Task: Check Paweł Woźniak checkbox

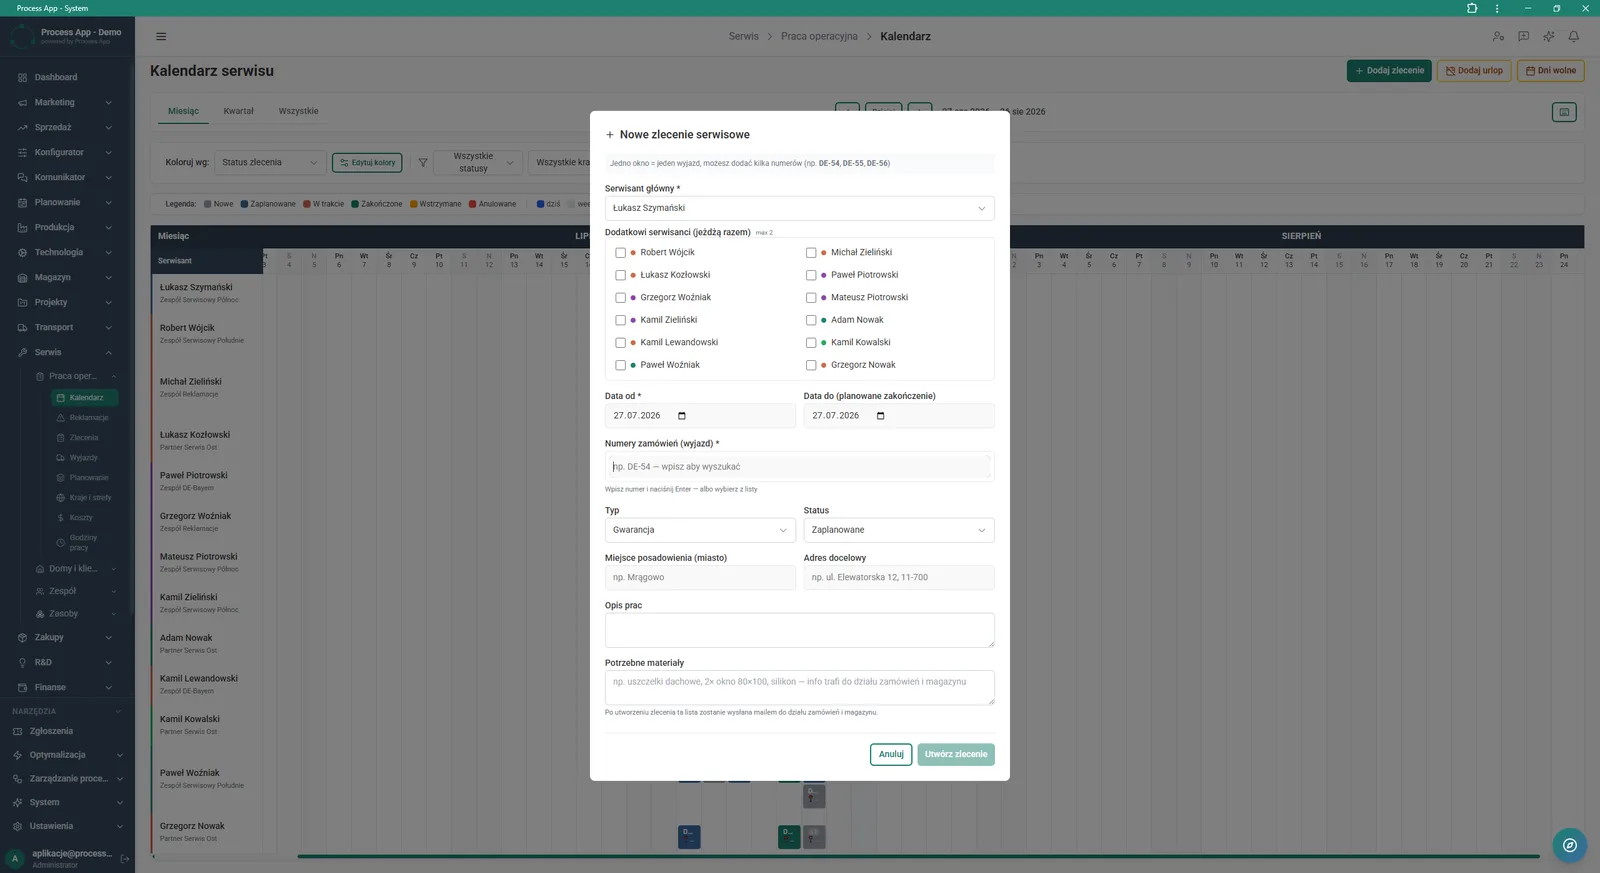Action: [620, 365]
